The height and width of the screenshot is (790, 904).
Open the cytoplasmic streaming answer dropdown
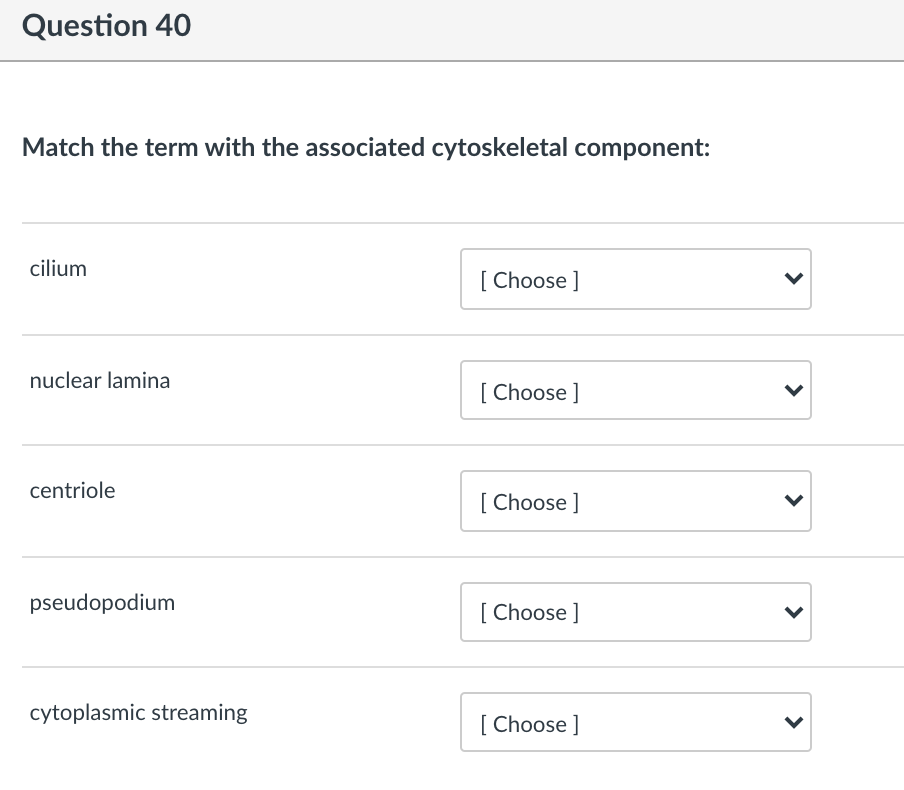tap(635, 723)
